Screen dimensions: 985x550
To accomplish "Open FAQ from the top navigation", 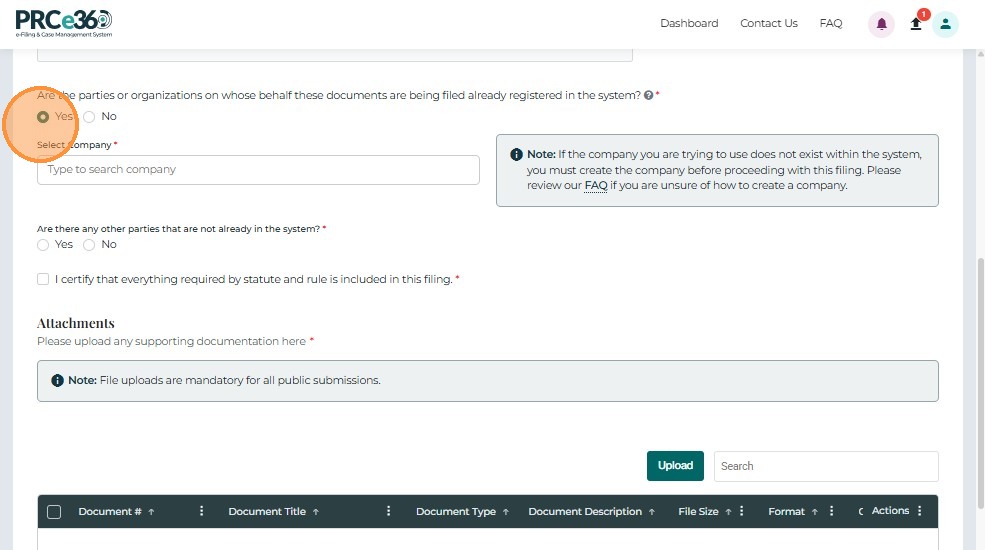I will [x=830, y=23].
